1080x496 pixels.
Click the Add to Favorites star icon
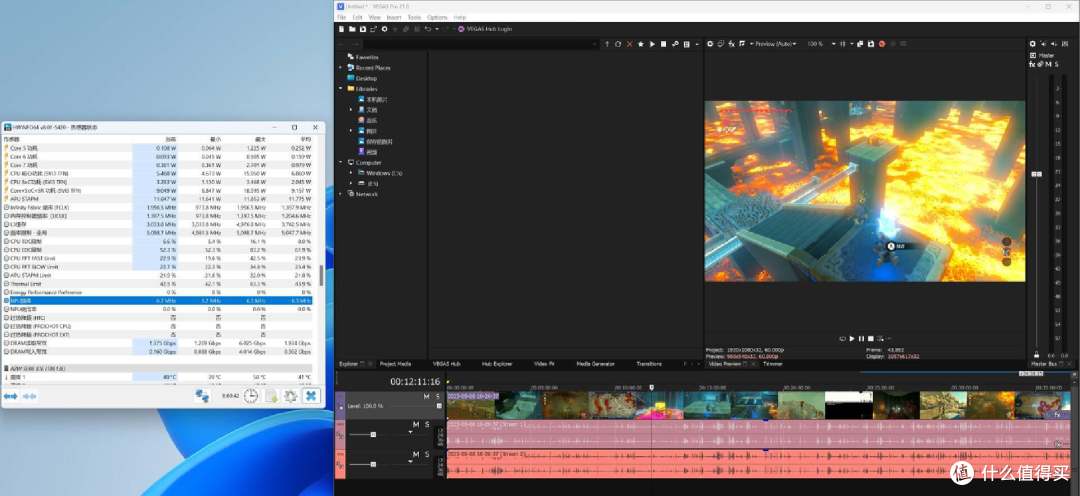point(641,44)
